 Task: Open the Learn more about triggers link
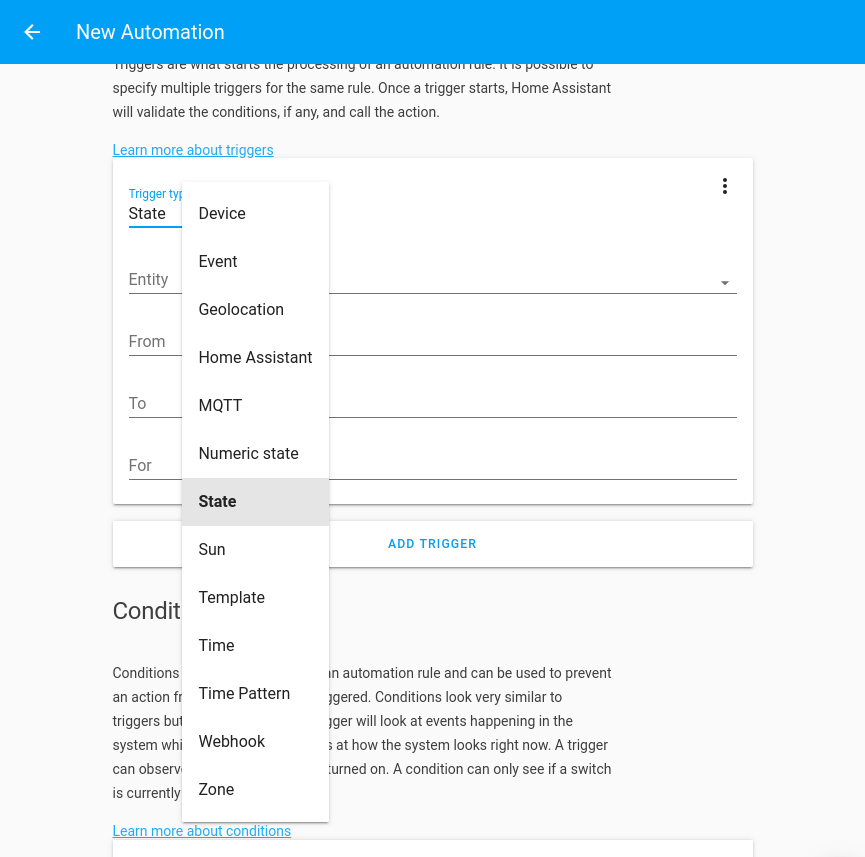pyautogui.click(x=193, y=150)
